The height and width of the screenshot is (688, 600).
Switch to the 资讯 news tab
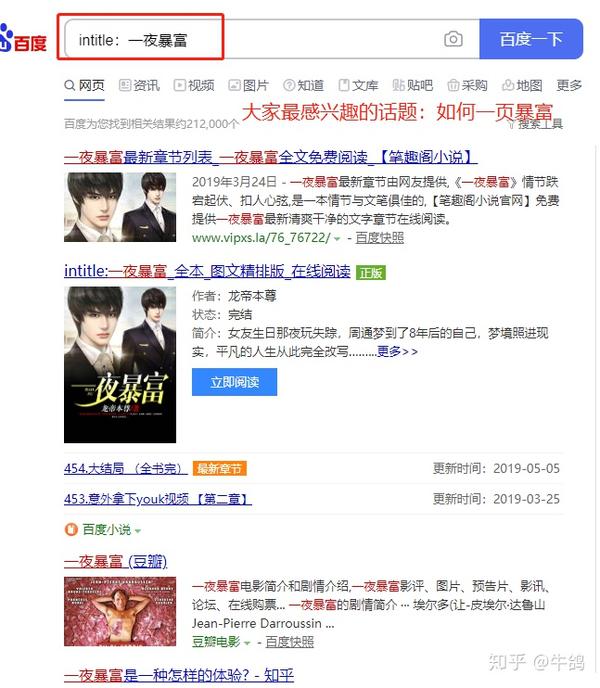click(140, 85)
